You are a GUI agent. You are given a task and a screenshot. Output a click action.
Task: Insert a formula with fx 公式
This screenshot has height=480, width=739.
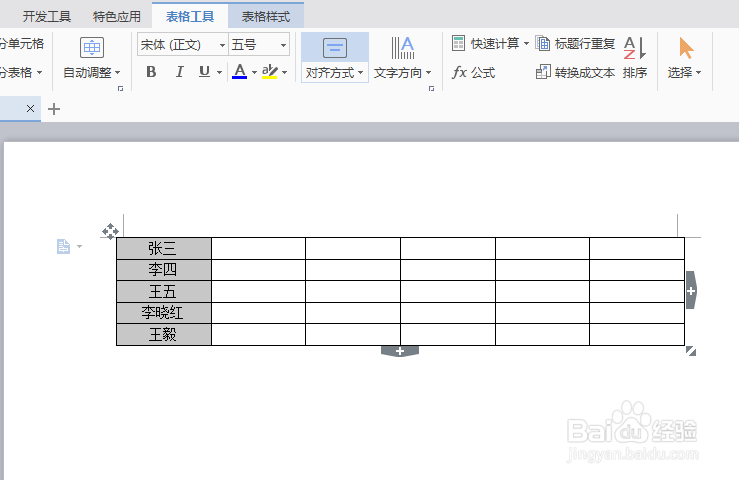[474, 73]
